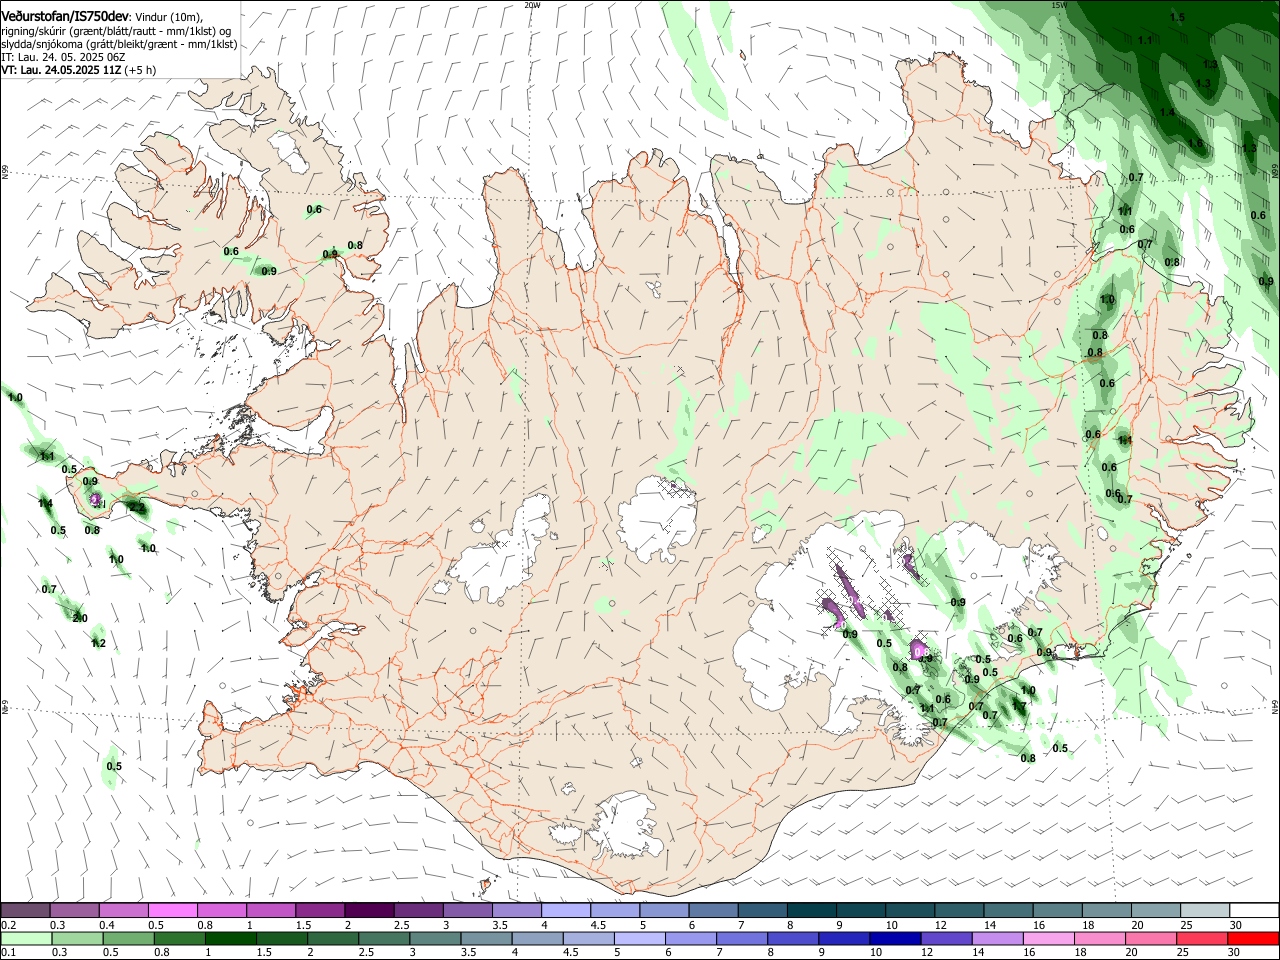The image size is (1280, 960).
Task: Click the '20W' longitude label at top
Action: (532, 5)
